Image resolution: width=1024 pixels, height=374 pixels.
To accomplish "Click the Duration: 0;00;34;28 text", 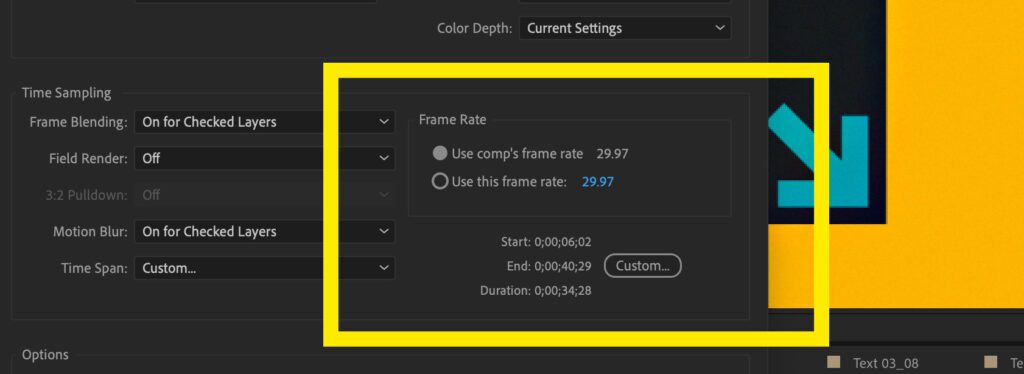I will click(x=536, y=290).
